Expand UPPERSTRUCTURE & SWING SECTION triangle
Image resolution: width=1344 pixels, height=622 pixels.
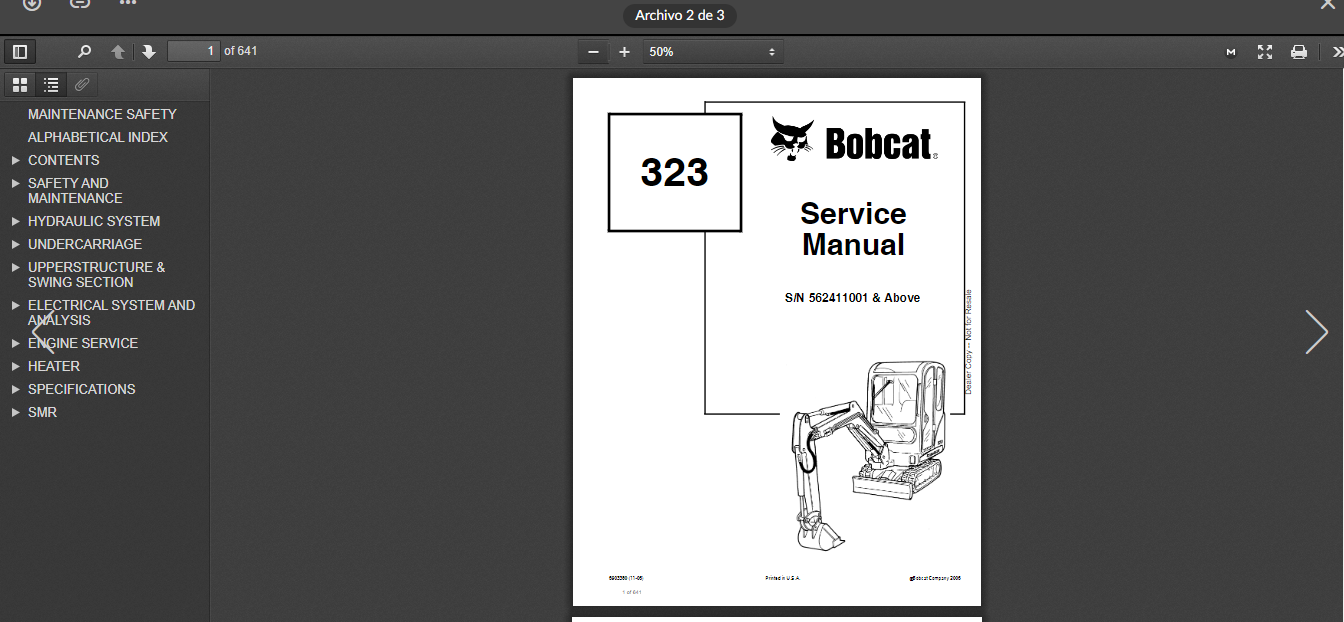click(x=15, y=267)
